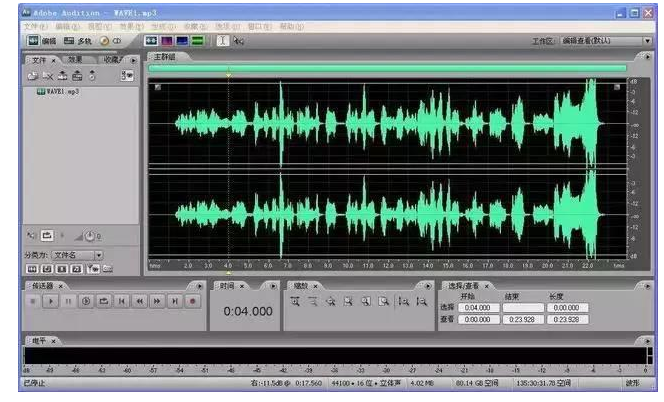Click the empty selection end field
This screenshot has height=402, width=664.
click(523, 308)
